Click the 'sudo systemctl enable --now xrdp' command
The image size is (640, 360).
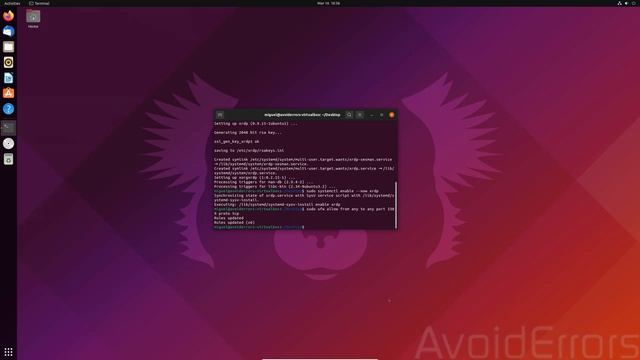pyautogui.click(x=342, y=191)
